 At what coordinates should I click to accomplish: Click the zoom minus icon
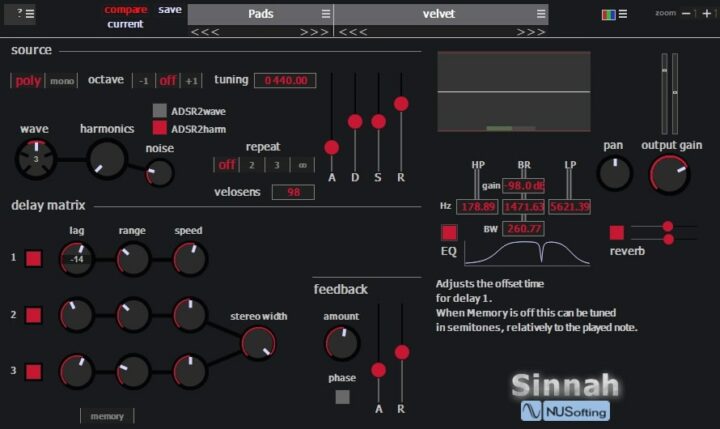686,14
